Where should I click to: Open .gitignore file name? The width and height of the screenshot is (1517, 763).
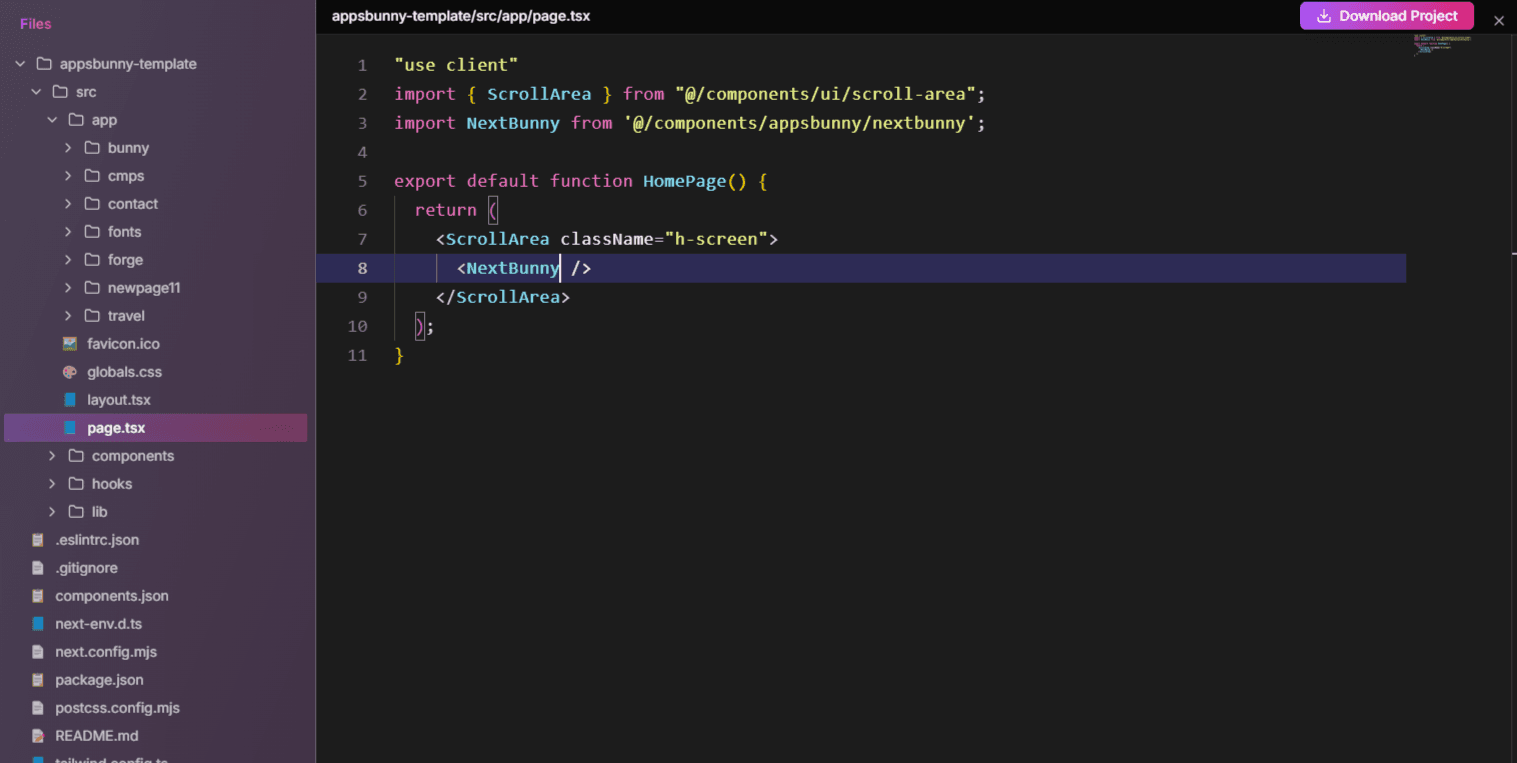pyautogui.click(x=86, y=568)
